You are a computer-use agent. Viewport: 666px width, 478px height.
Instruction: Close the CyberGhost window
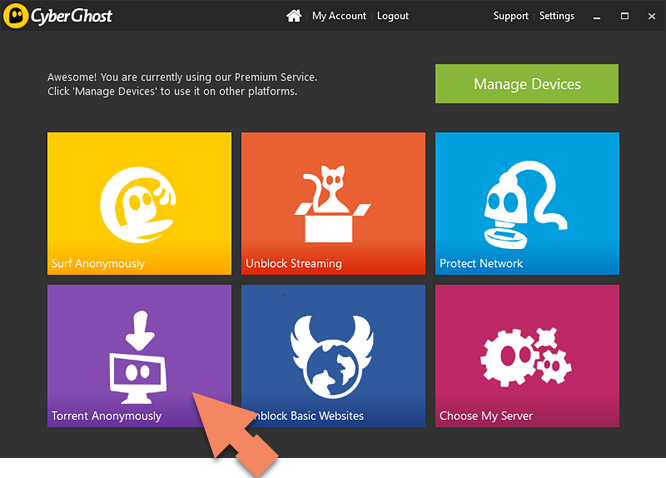652,16
